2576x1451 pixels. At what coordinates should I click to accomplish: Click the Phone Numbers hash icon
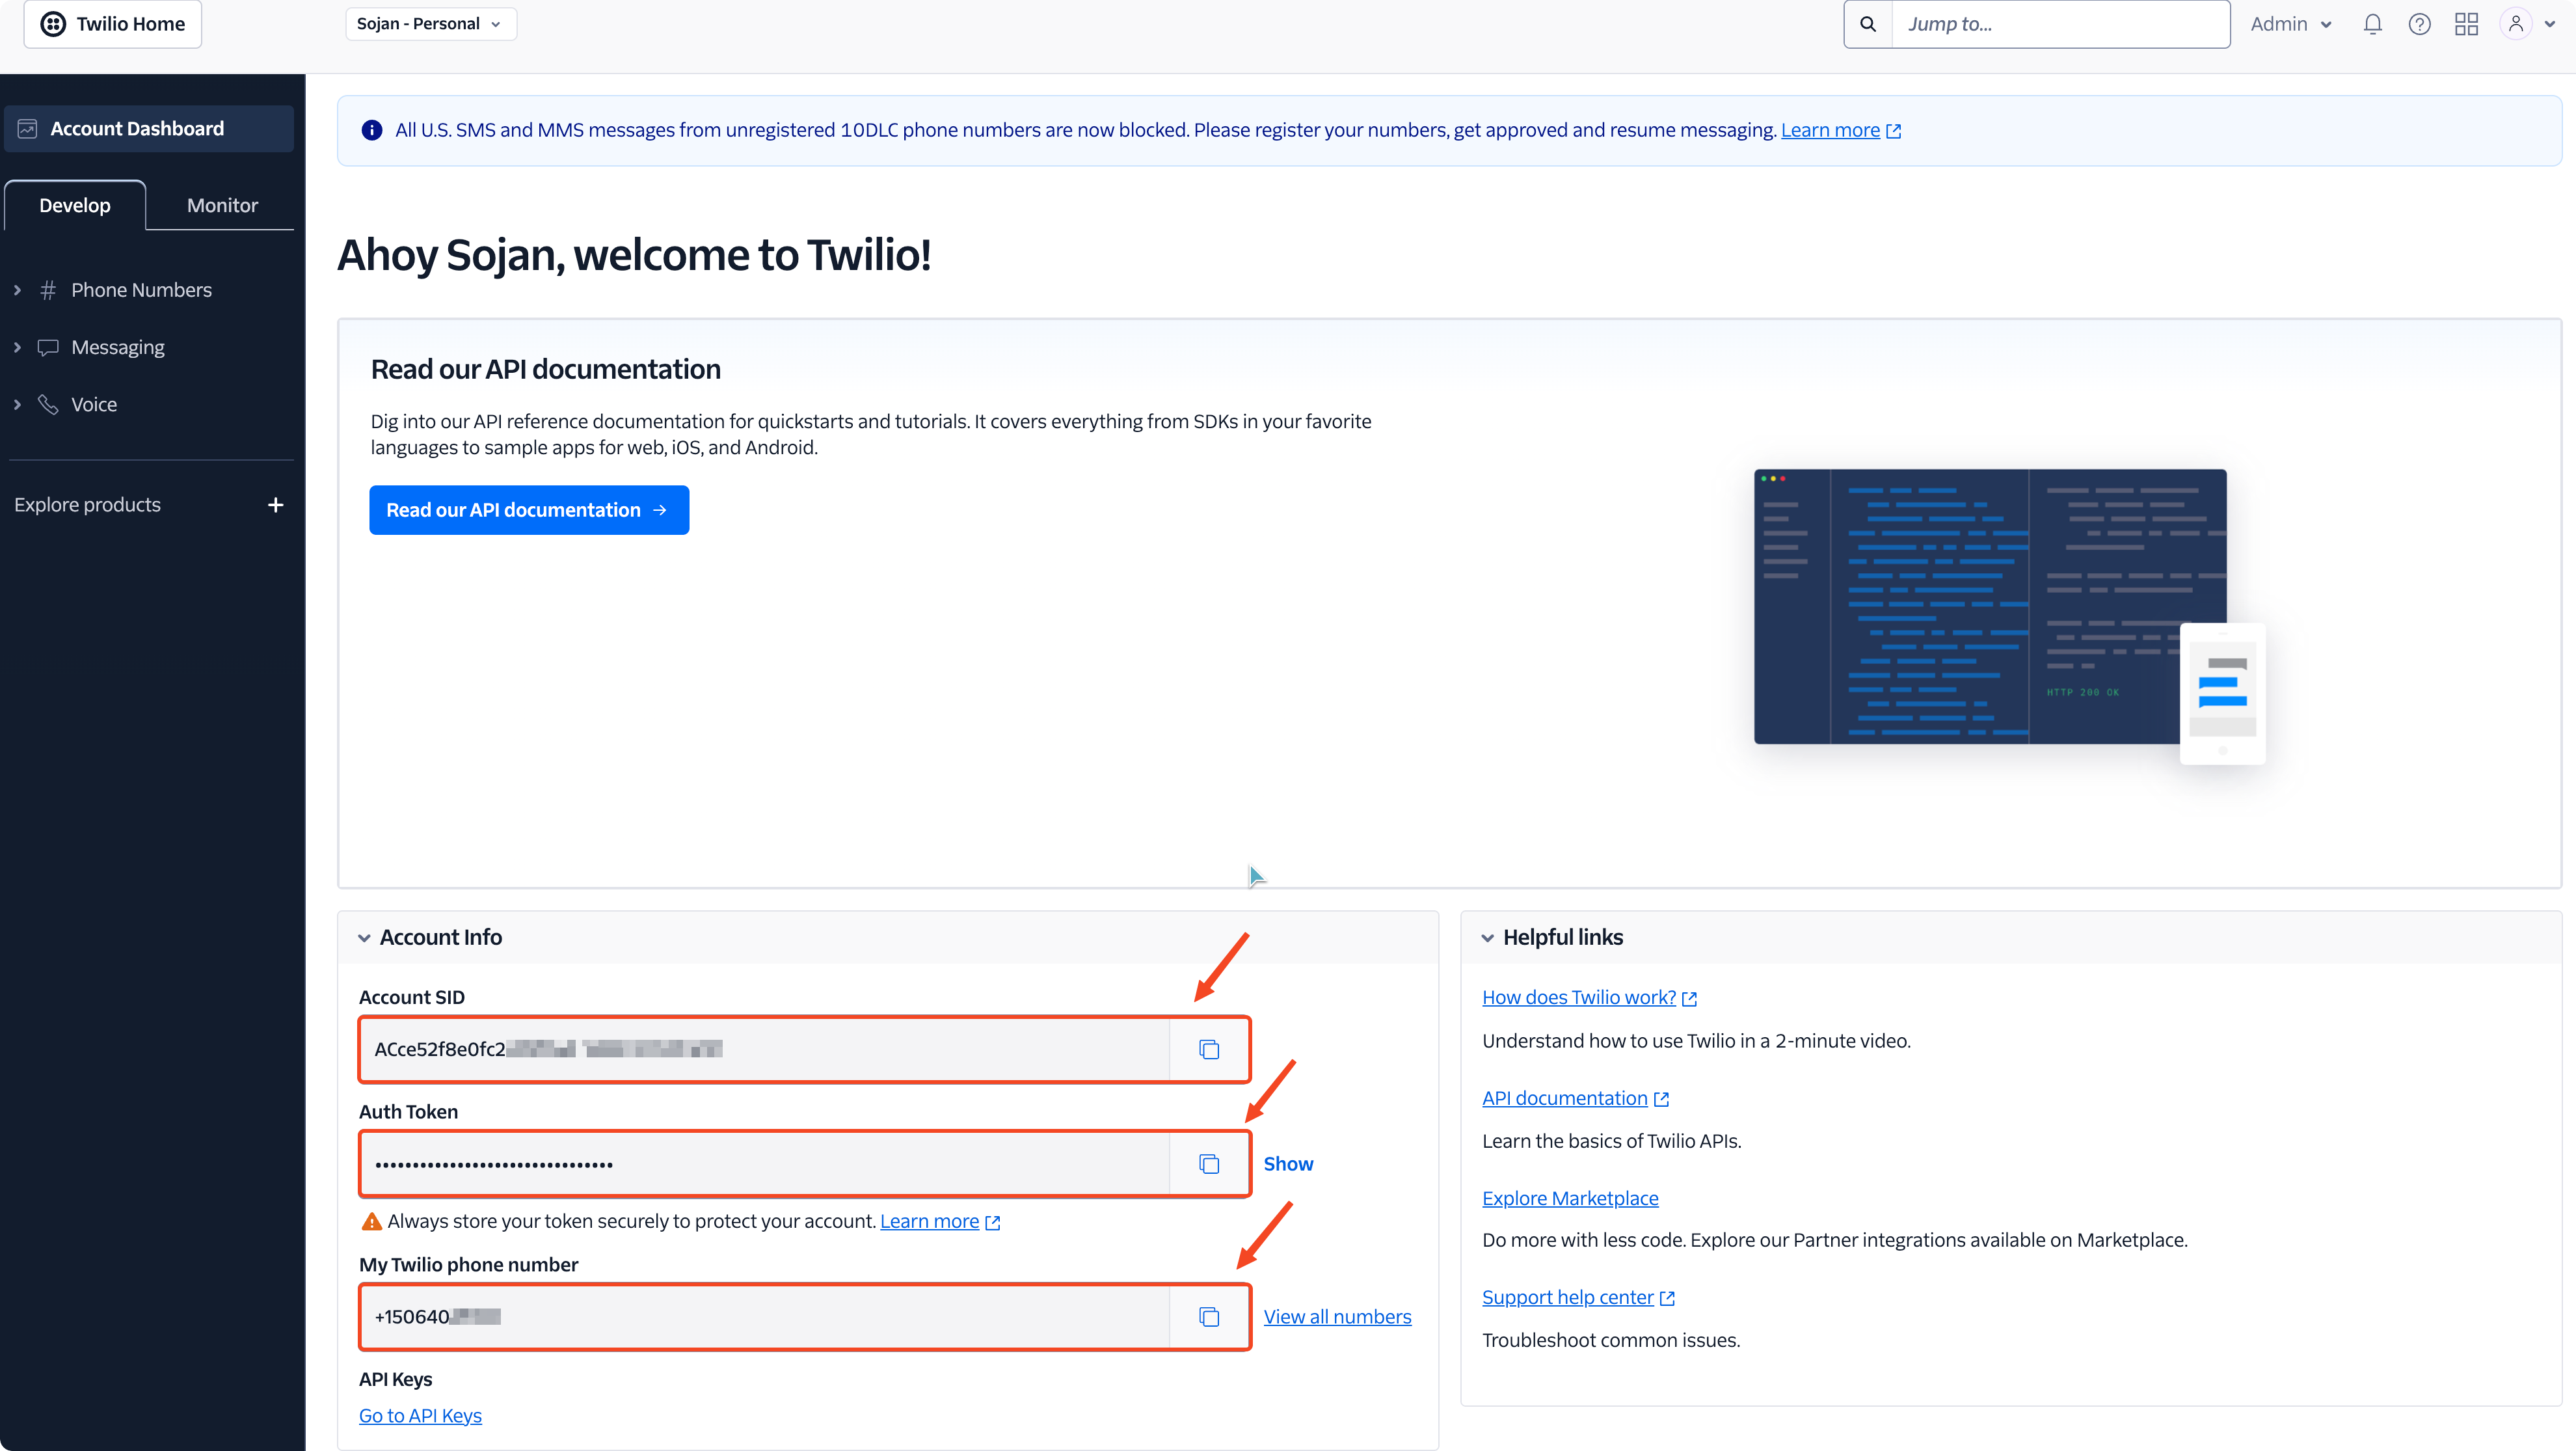pos(47,290)
